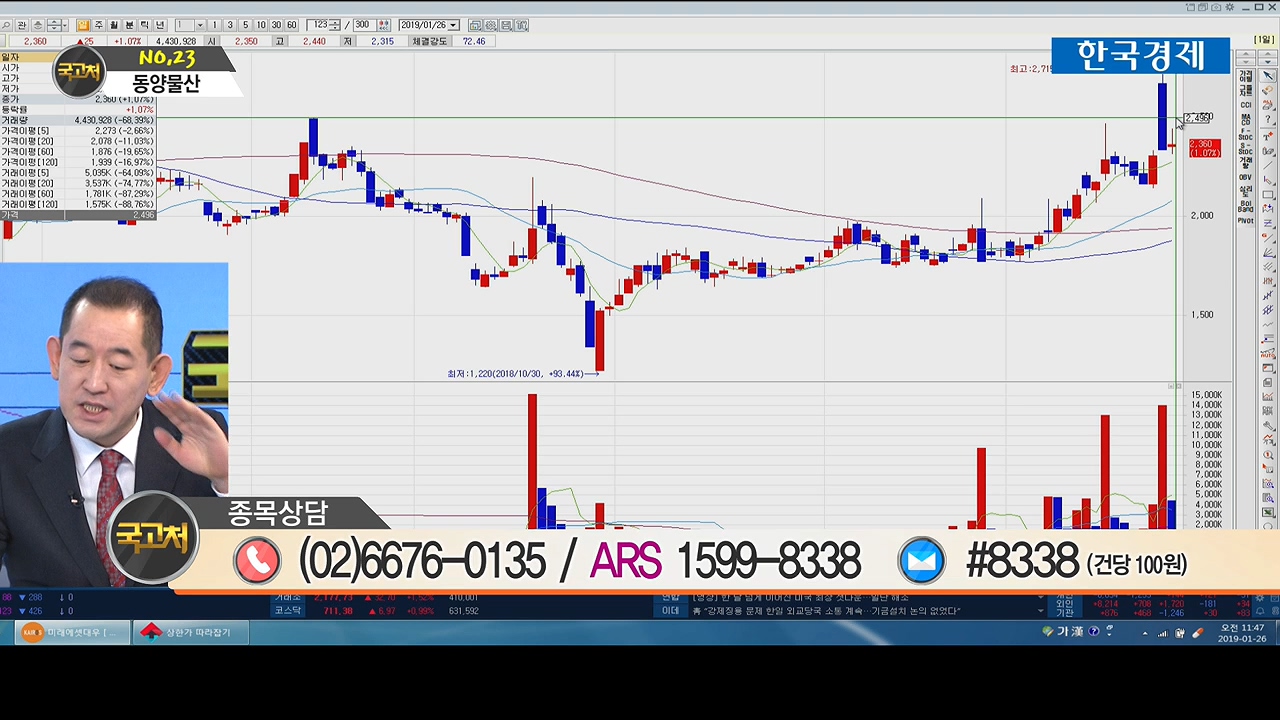Expand the interval number combo box

click(x=200, y=25)
